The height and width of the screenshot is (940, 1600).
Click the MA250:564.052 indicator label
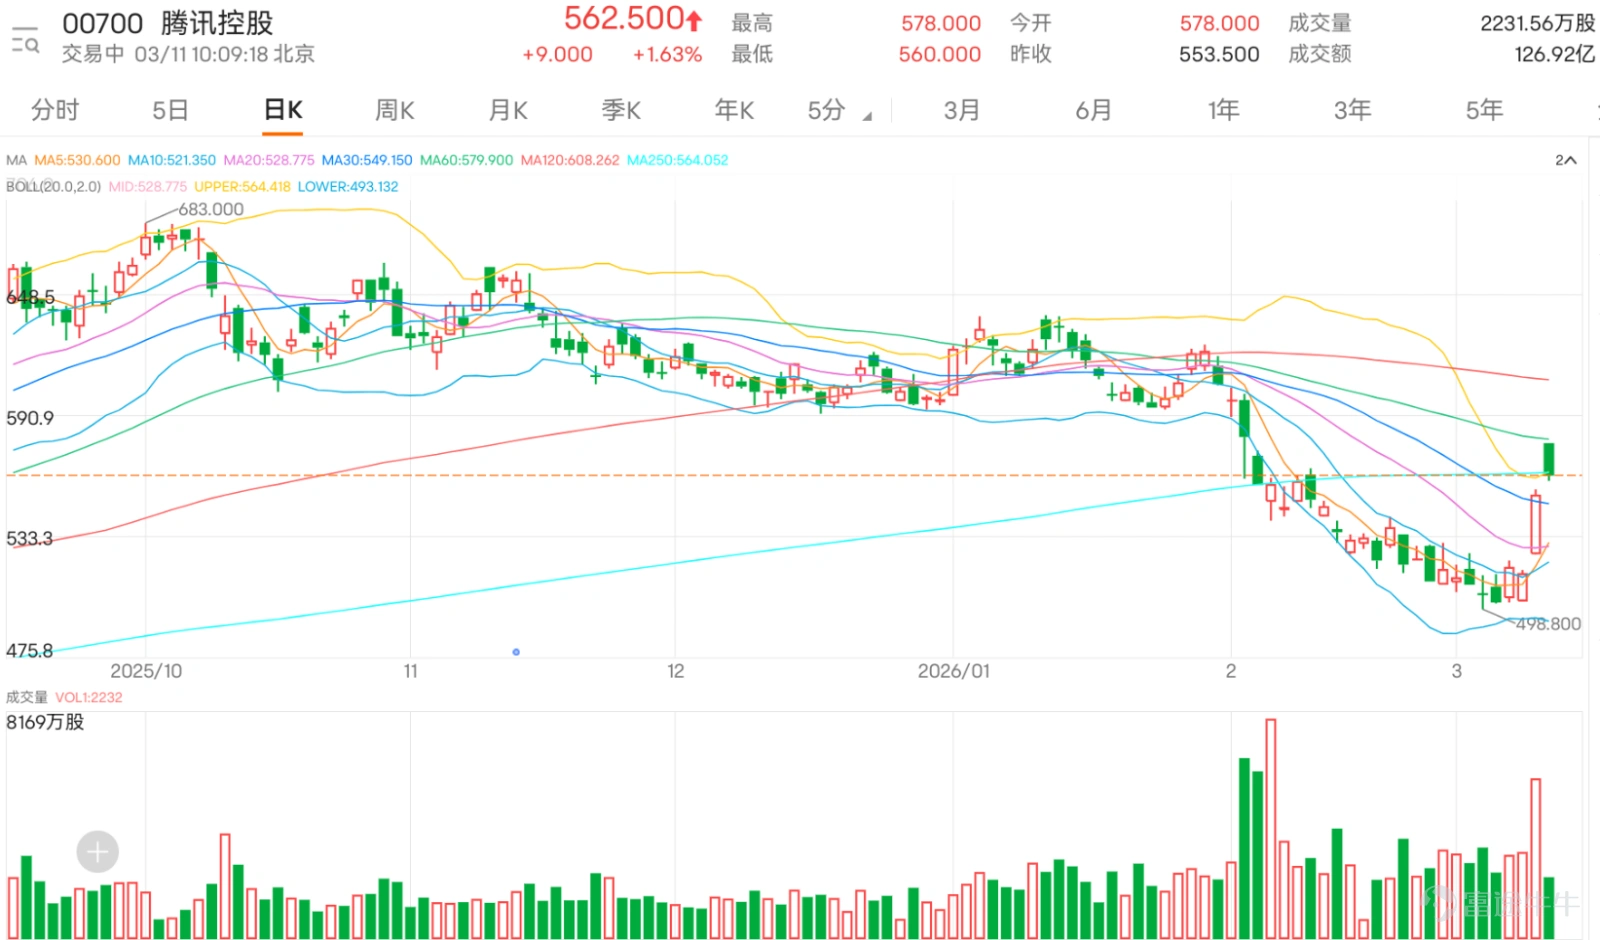[x=678, y=160]
